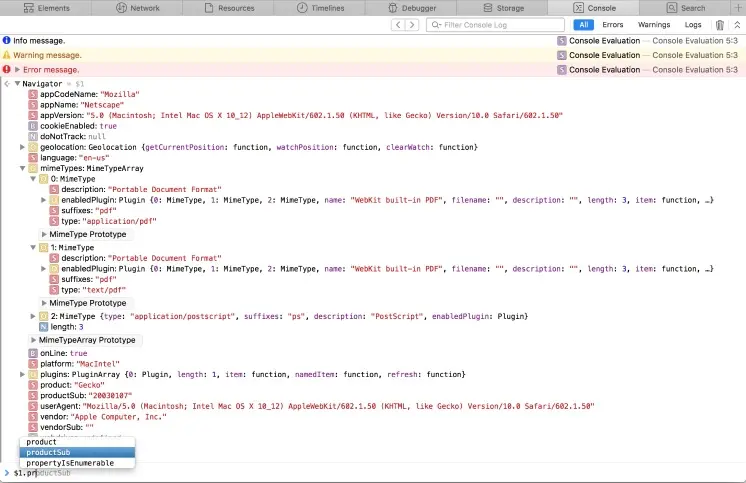The image size is (746, 483).
Task: Select the type: "text/pdf" value
Action: (104, 290)
